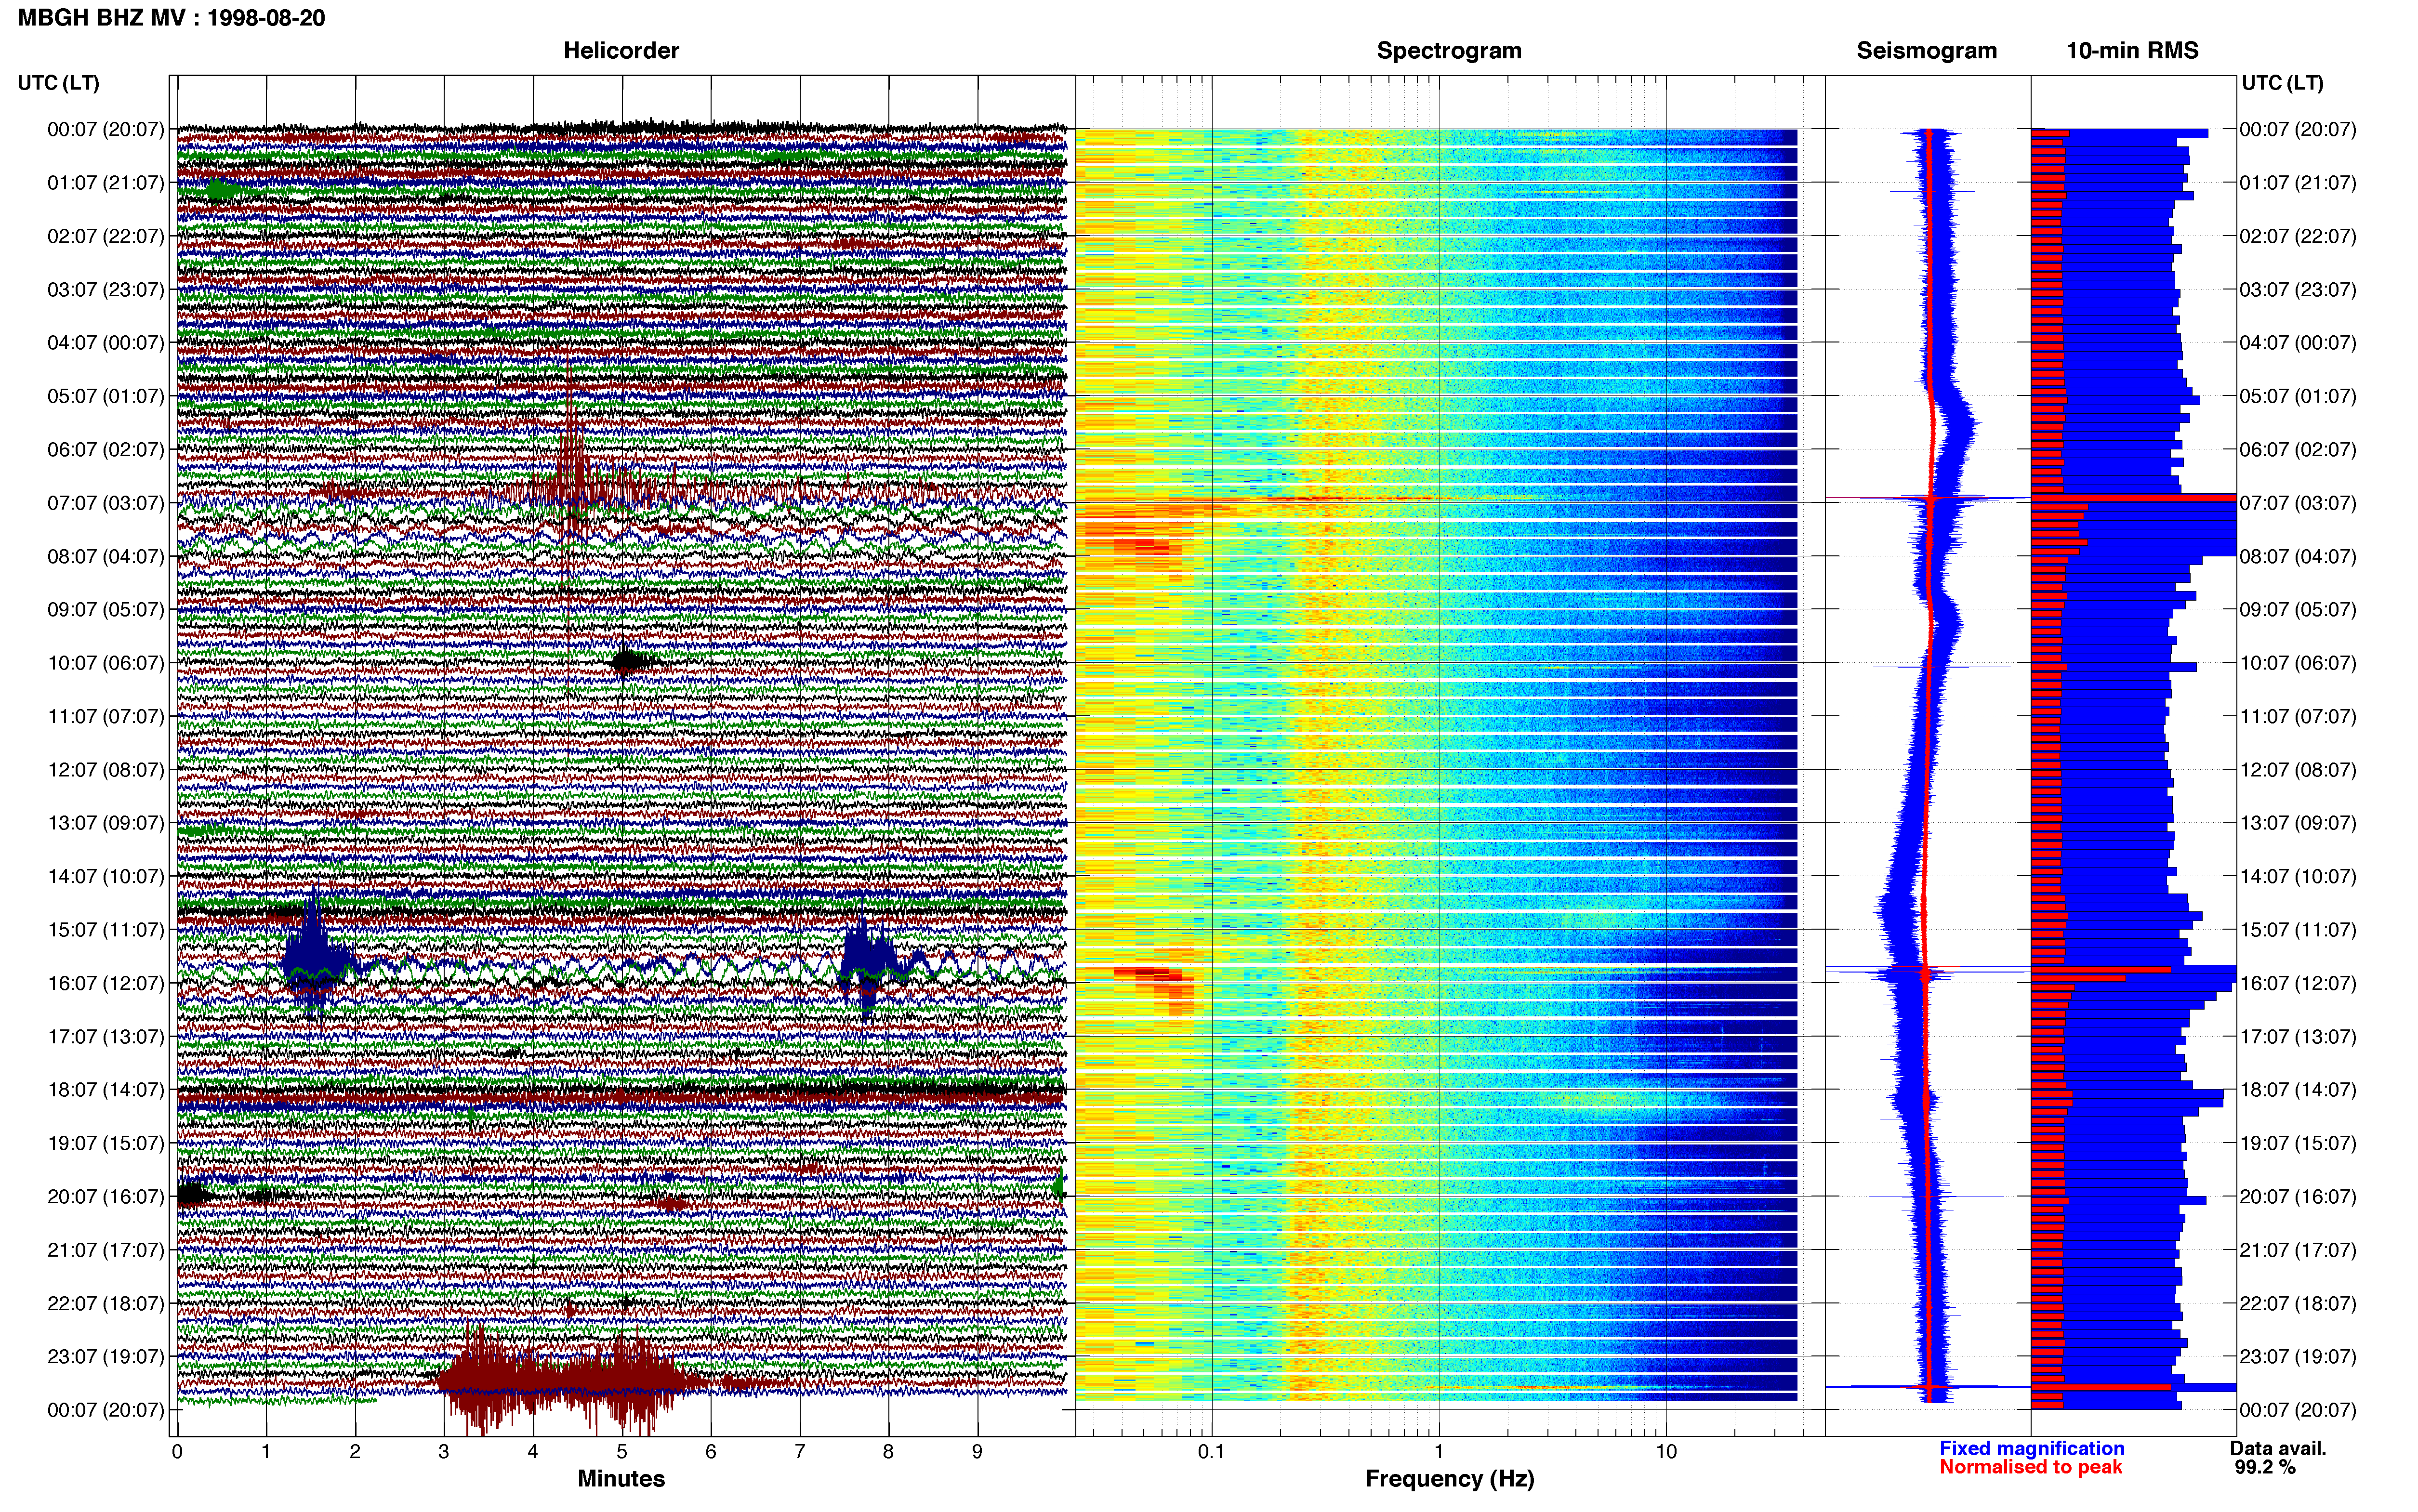This screenshot has width=2418, height=1512.
Task: Click minute tick '5' on helicorder axis
Action: point(622,1452)
